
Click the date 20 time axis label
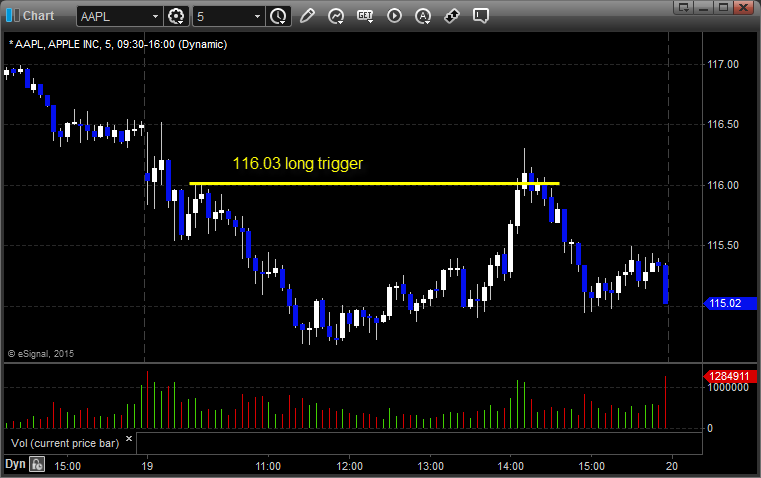pos(672,466)
